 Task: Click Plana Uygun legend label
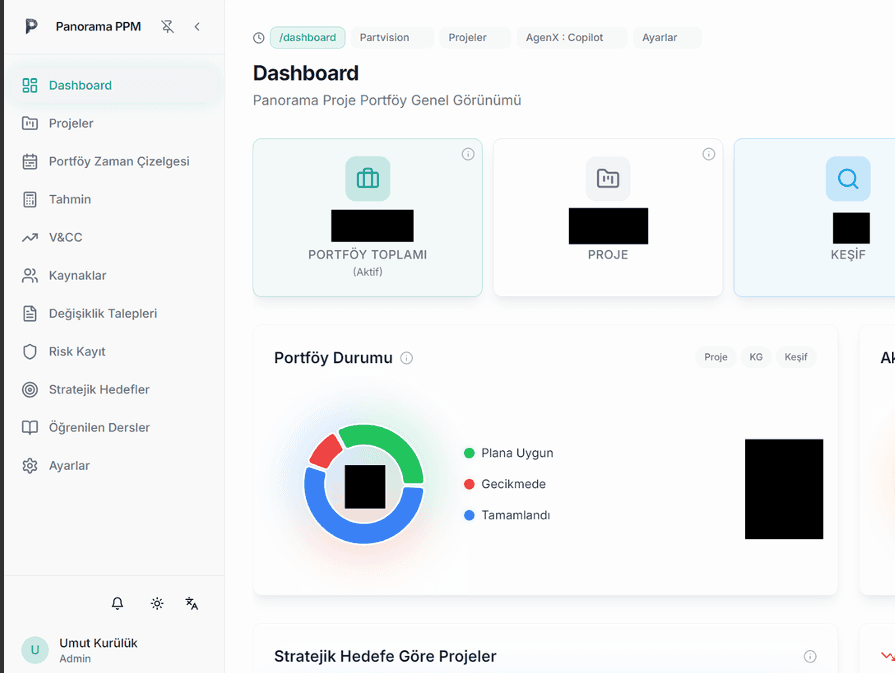[x=517, y=453]
